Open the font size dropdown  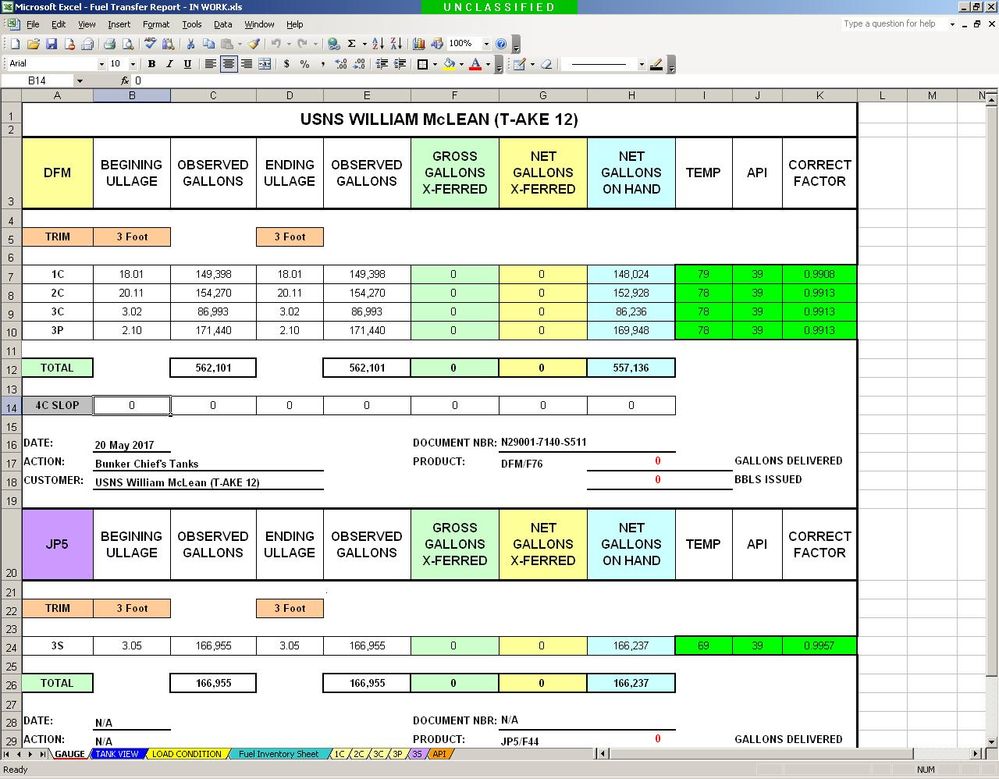pos(133,64)
